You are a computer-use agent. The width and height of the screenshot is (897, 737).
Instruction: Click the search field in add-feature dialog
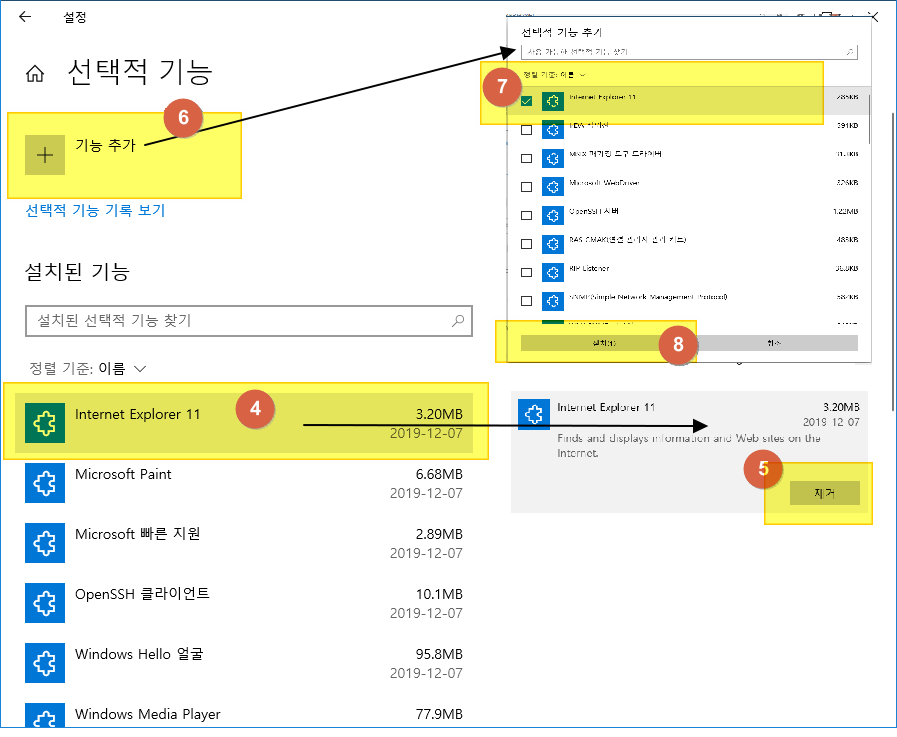coord(689,52)
